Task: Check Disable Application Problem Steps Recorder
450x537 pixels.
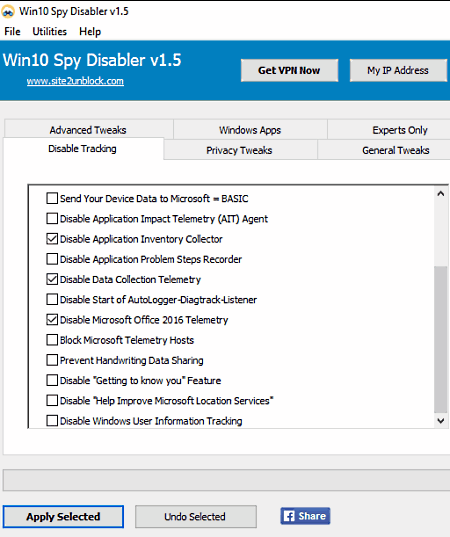Action: point(52,259)
